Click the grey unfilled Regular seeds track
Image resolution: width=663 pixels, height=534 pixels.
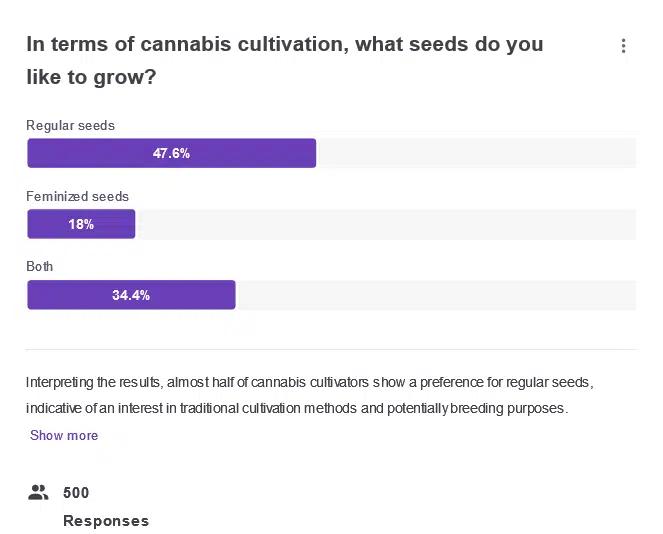475,153
